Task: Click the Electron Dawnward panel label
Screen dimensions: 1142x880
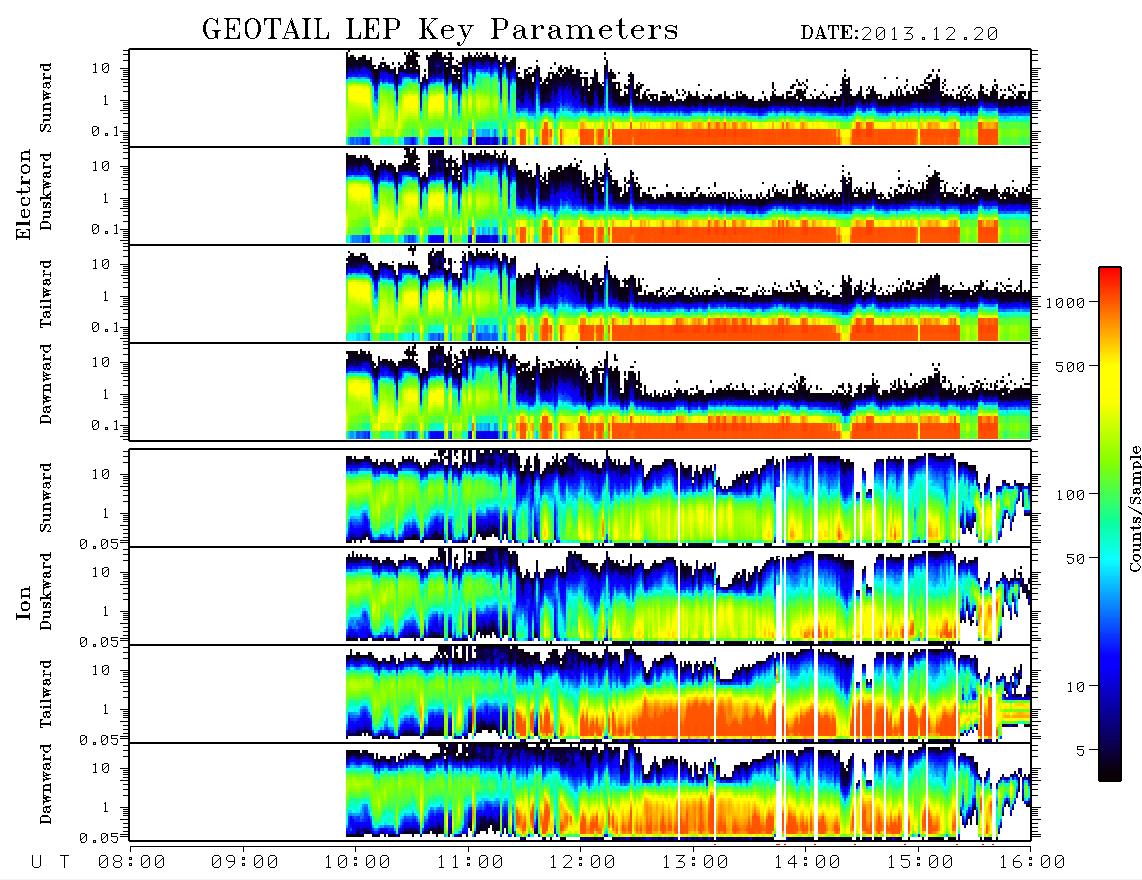Action: coord(46,384)
